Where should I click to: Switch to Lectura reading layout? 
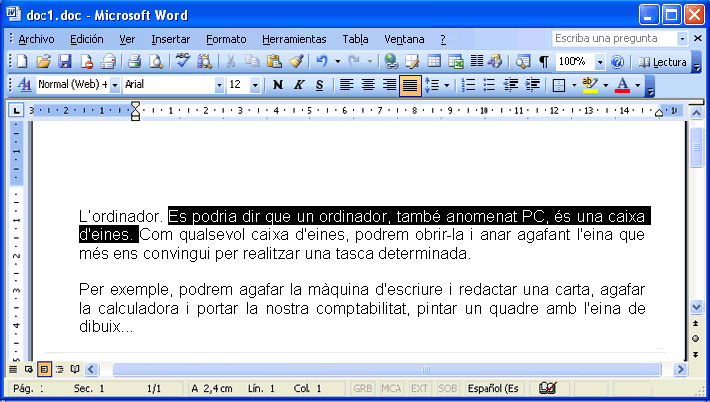pos(662,62)
